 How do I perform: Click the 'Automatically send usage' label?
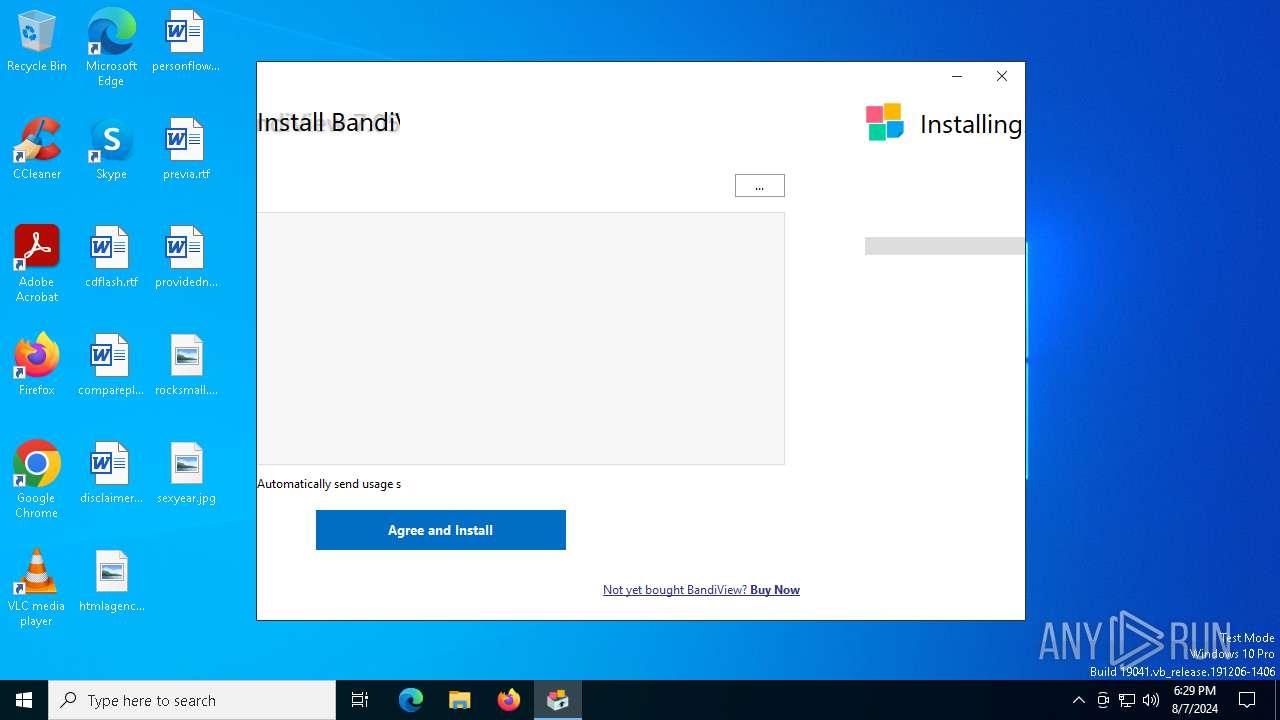[329, 484]
